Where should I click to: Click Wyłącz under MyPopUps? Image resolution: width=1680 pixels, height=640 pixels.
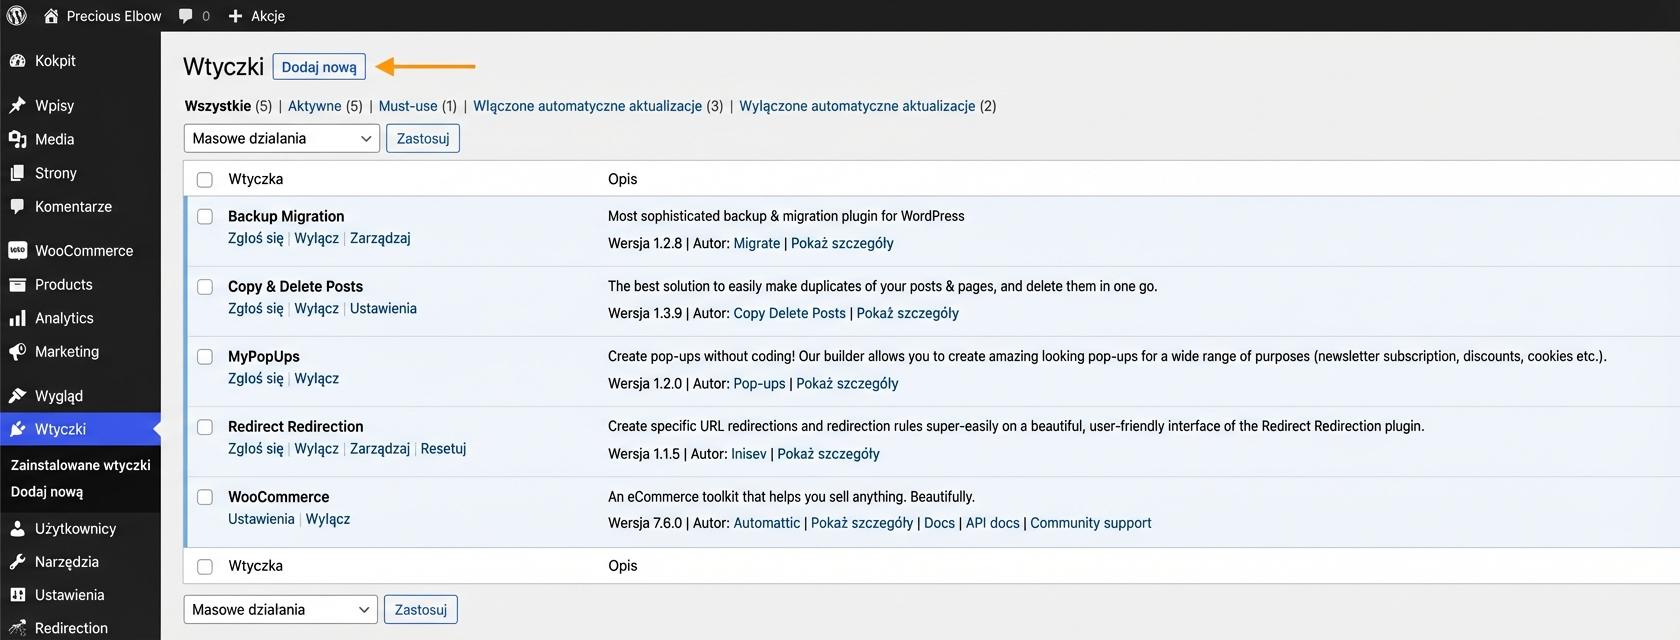tap(316, 378)
